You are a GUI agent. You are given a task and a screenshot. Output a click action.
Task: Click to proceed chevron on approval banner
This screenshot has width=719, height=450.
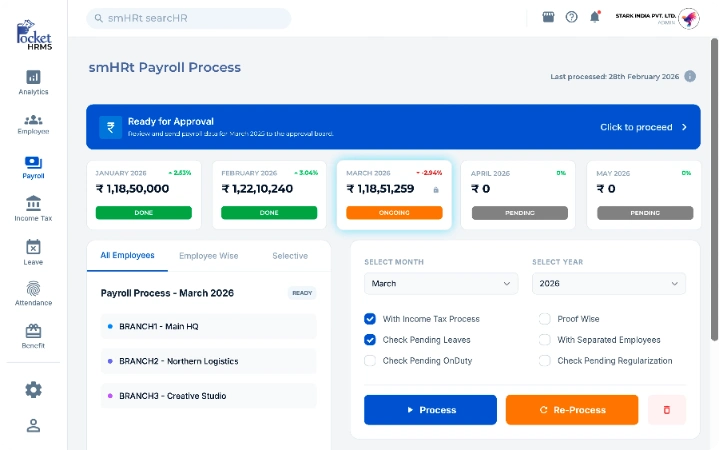point(684,127)
